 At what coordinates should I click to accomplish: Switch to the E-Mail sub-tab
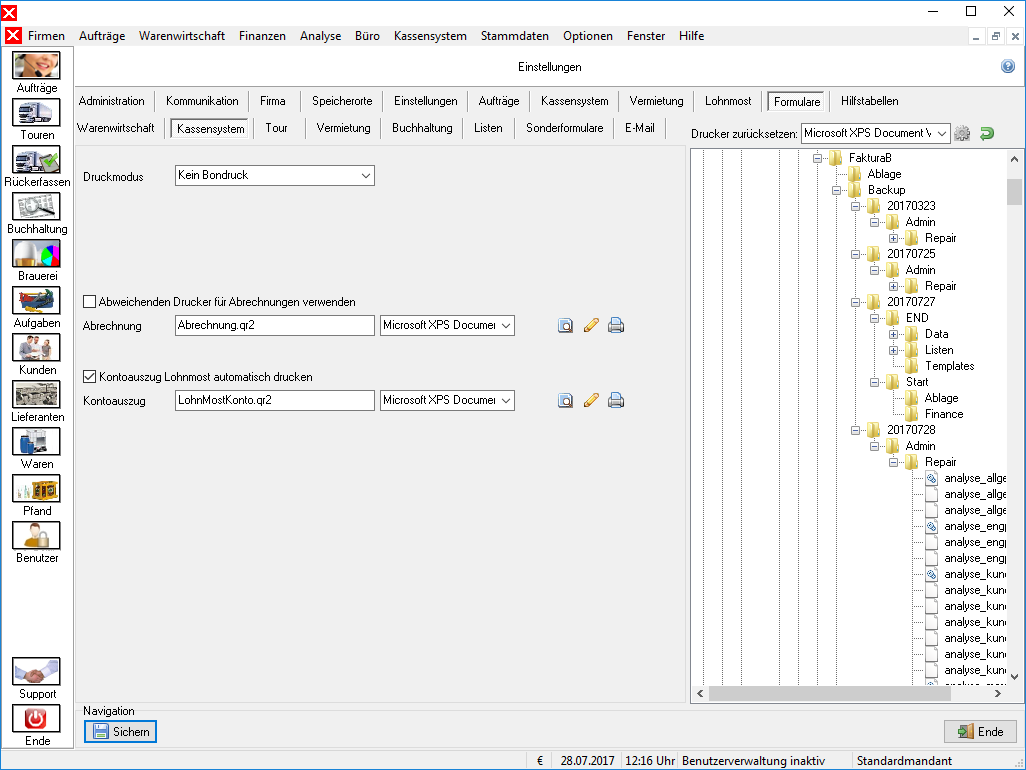(640, 128)
